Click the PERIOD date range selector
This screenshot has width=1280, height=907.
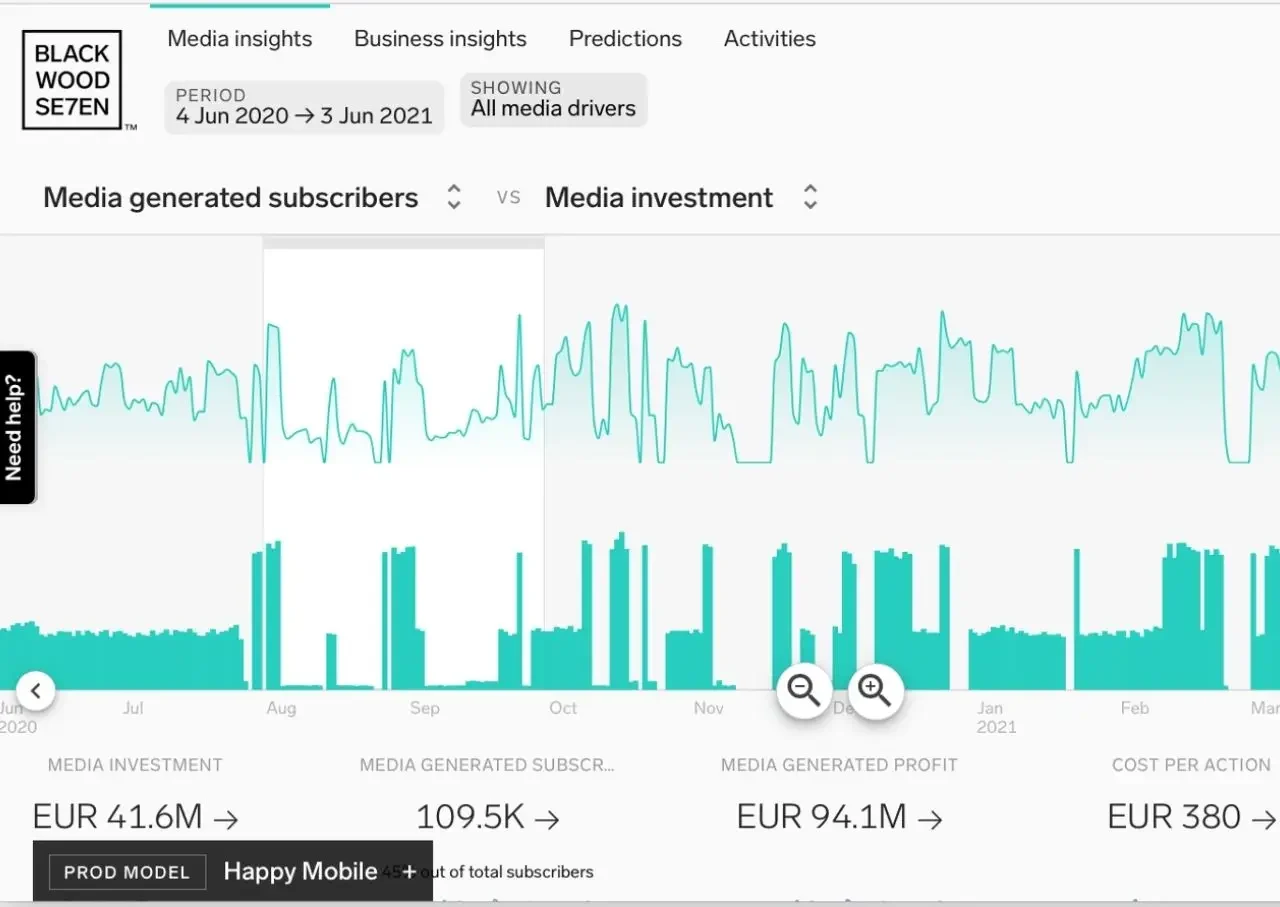[303, 105]
